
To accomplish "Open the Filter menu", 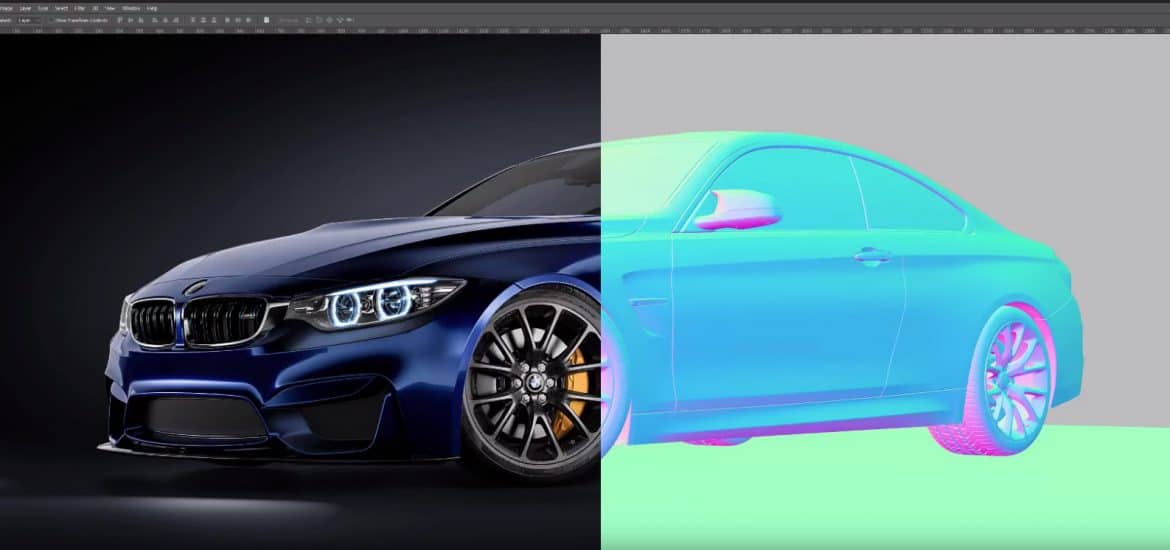I will point(80,7).
